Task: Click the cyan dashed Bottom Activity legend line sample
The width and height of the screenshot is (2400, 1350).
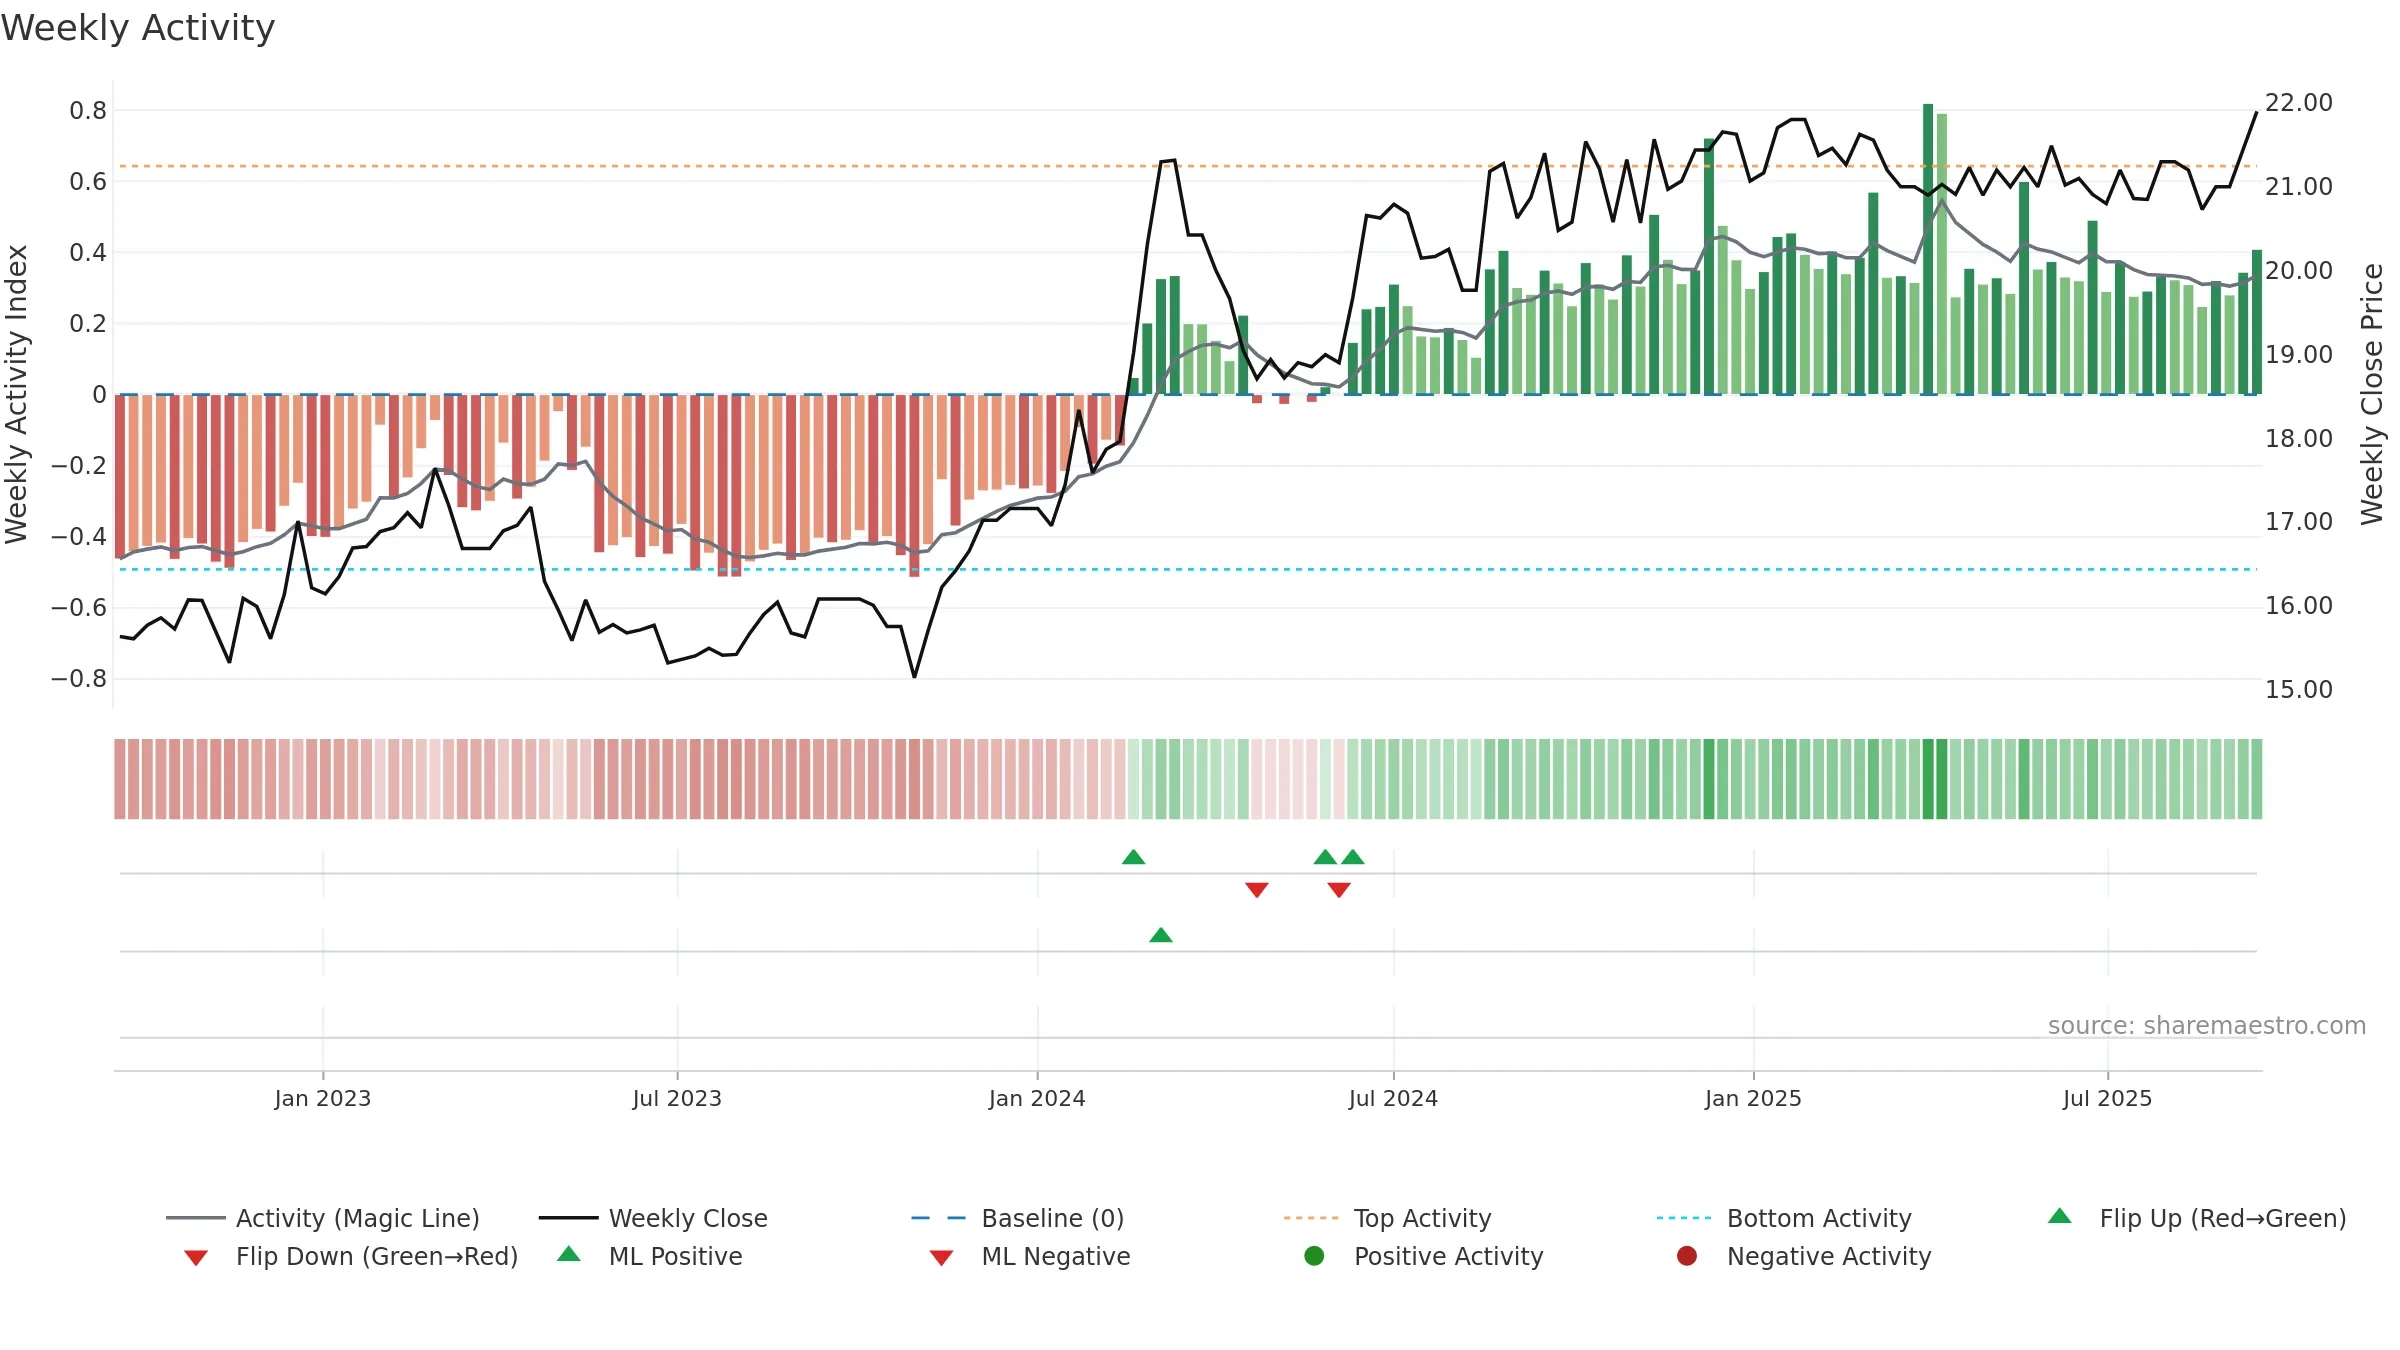Action: pyautogui.click(x=1684, y=1218)
